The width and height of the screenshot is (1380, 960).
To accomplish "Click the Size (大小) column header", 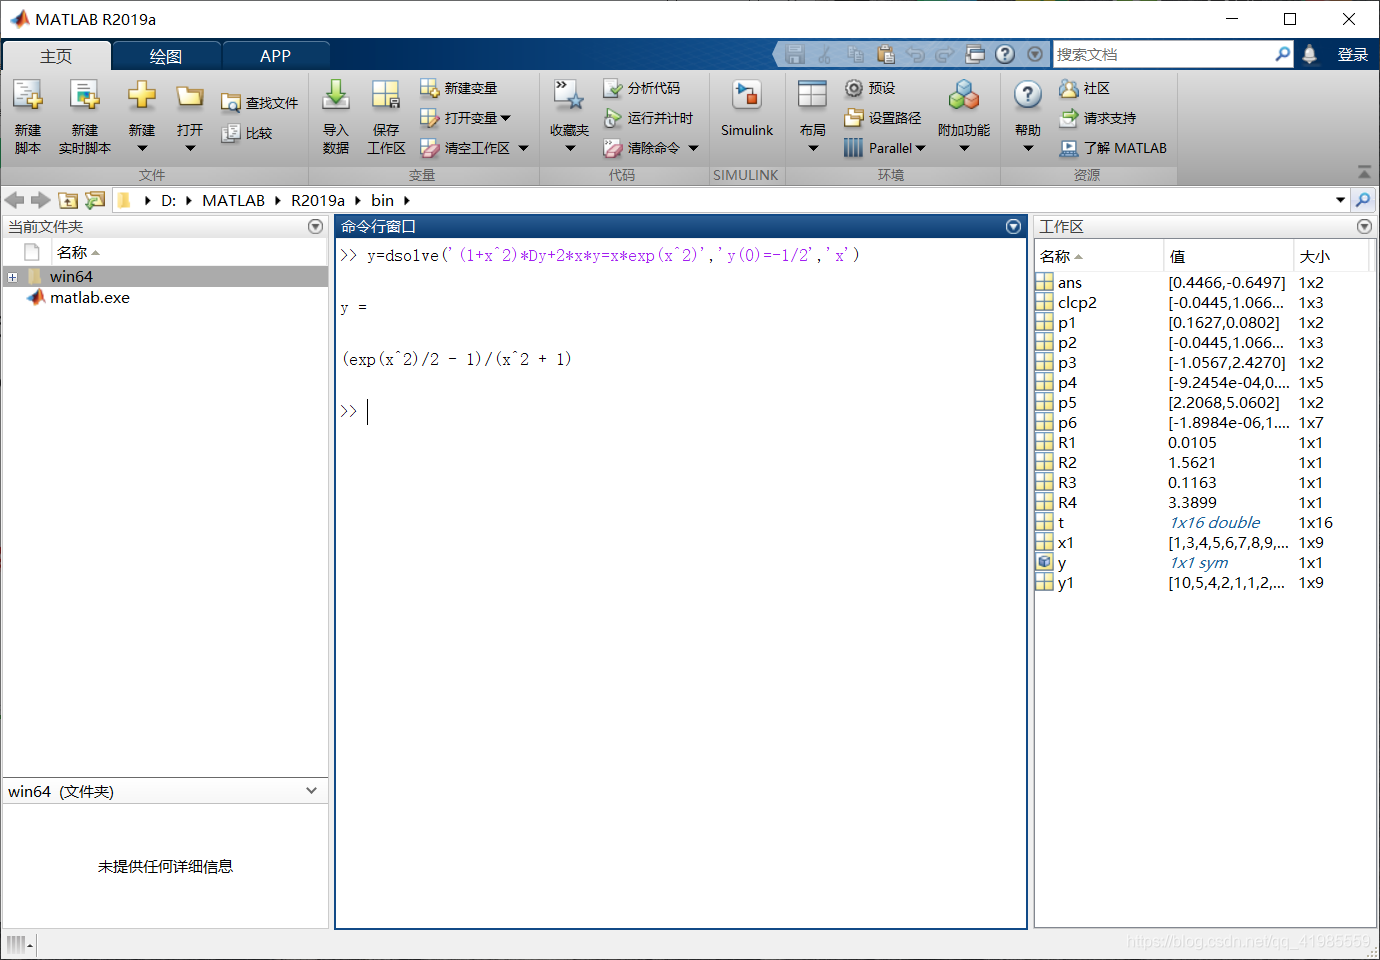I will click(1331, 257).
